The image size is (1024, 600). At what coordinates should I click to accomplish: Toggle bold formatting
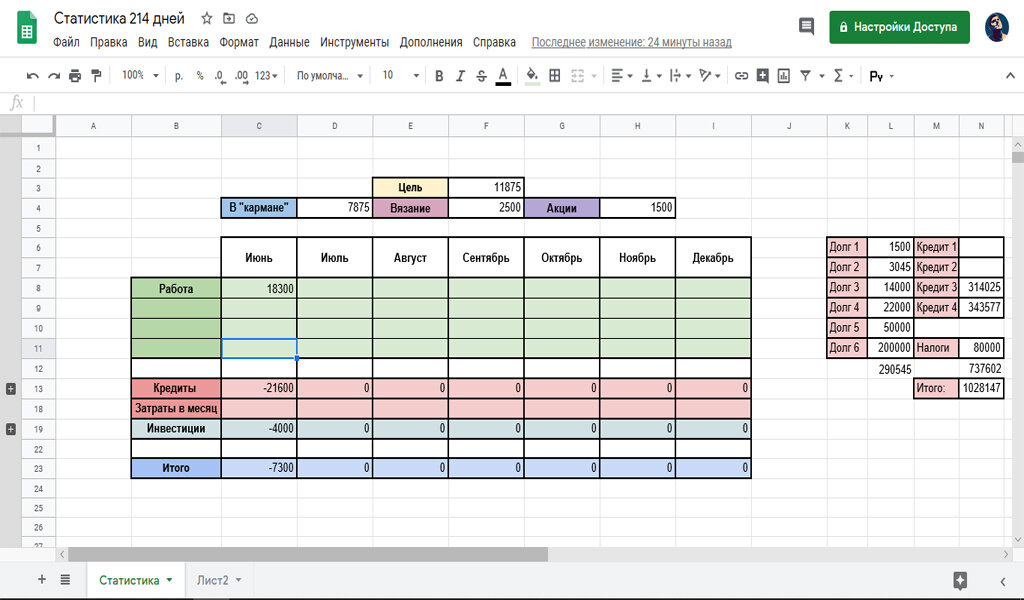[439, 76]
